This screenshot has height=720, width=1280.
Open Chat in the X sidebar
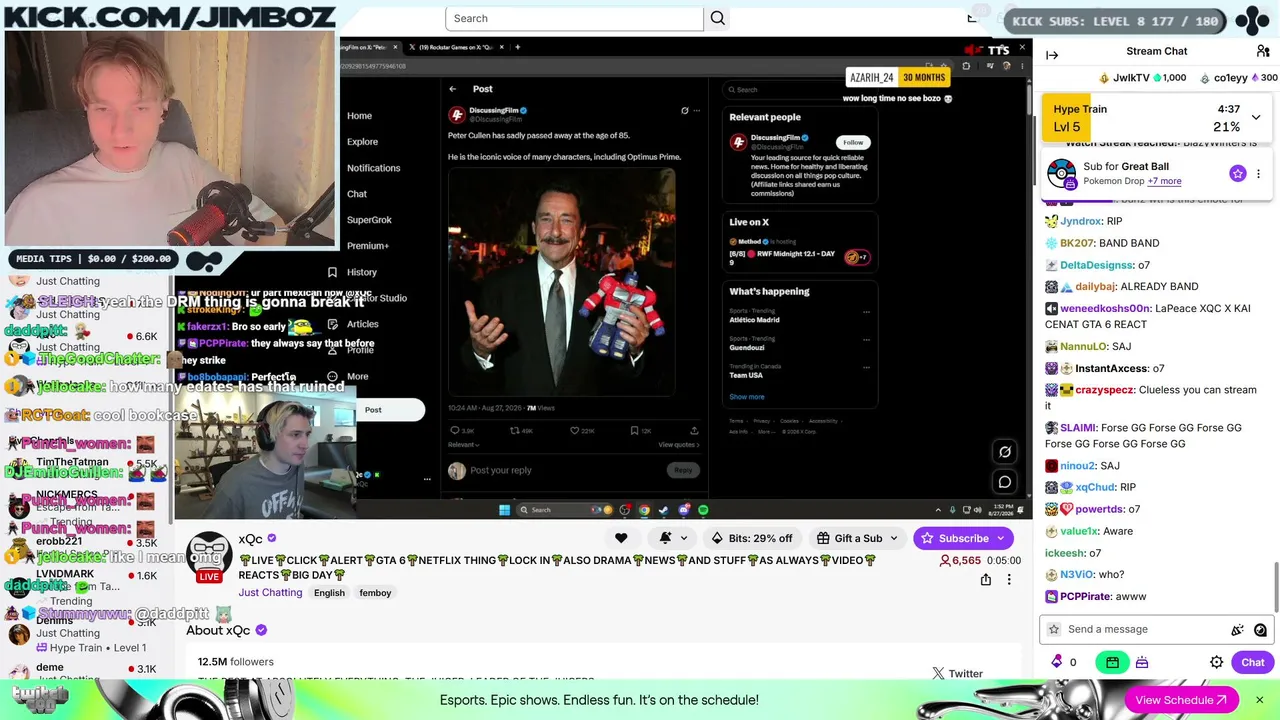(357, 194)
